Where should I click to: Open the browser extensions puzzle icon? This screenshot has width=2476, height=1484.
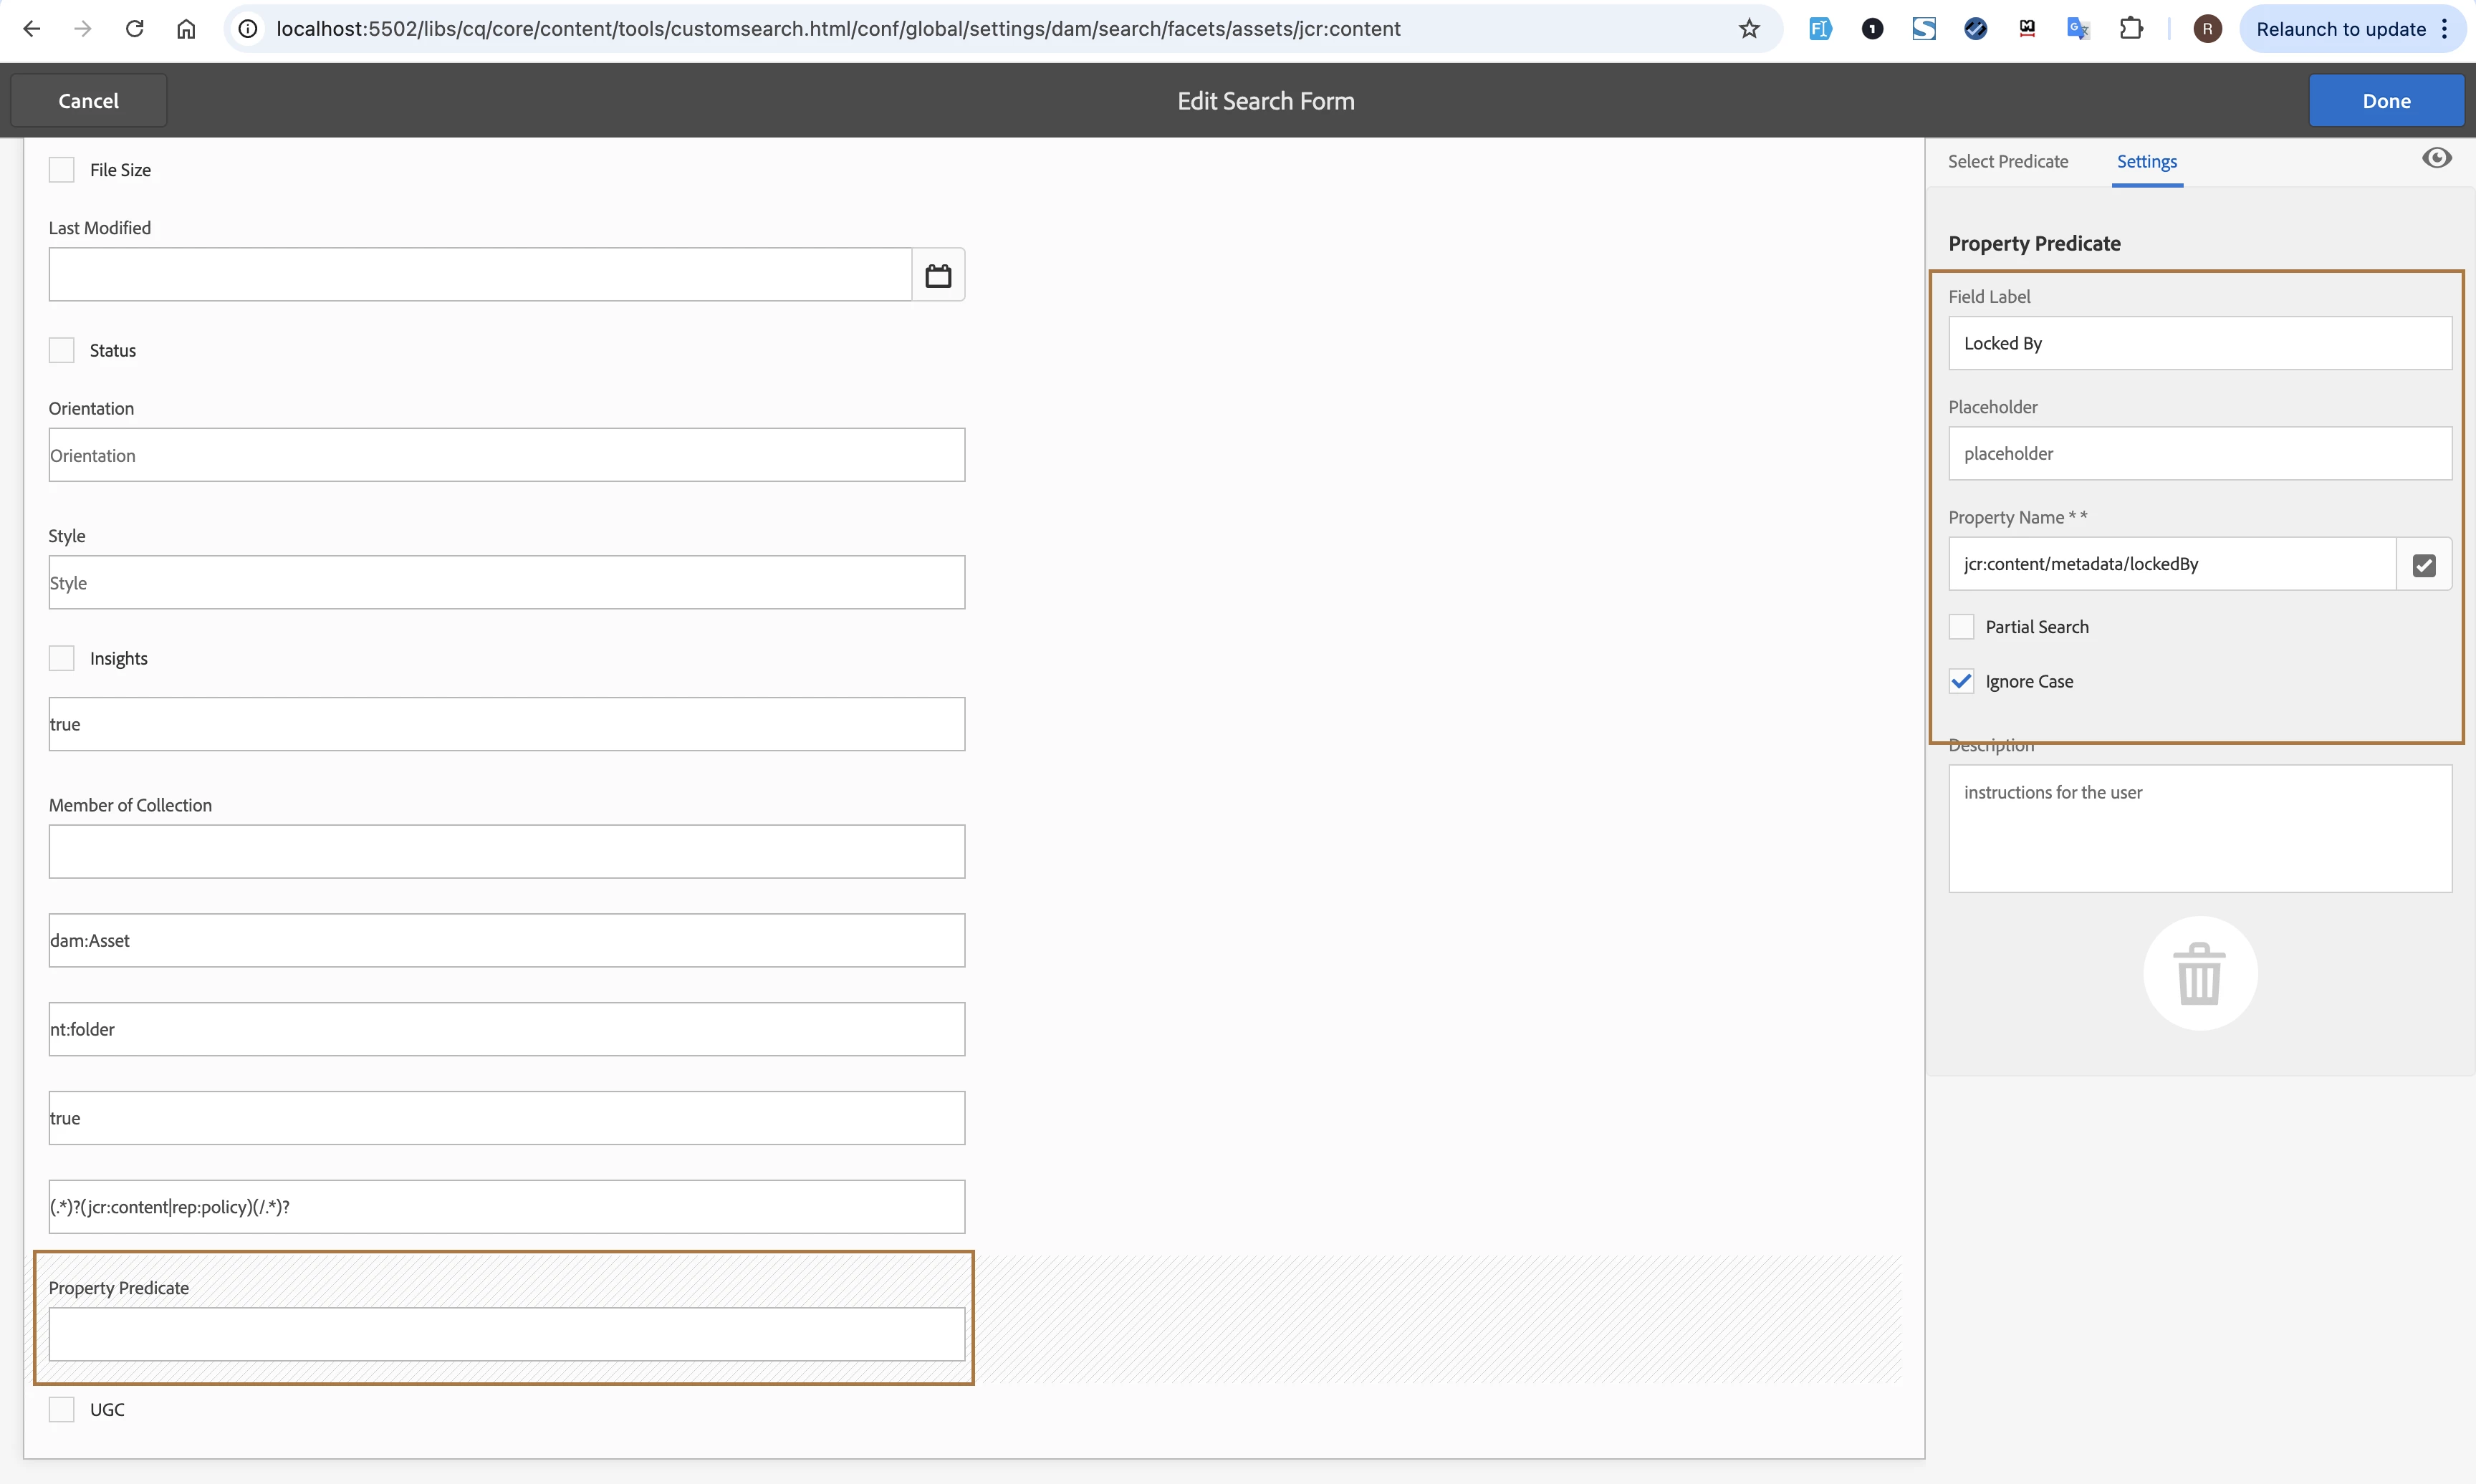click(x=2130, y=29)
